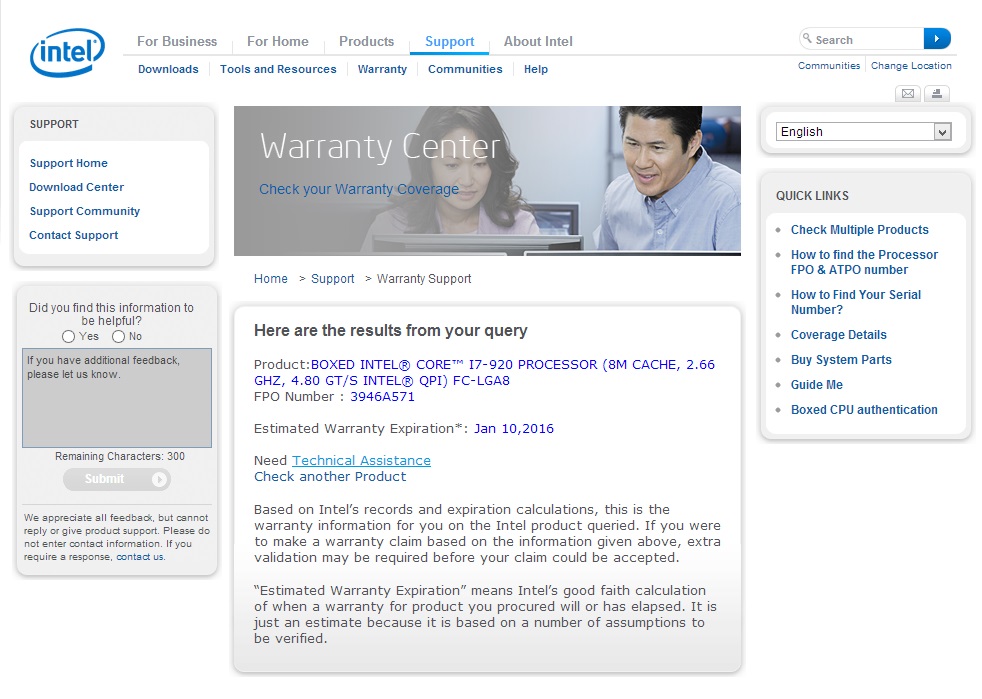Image resolution: width=982 pixels, height=699 pixels.
Task: Click the Warranty Center banner image
Action: [487, 181]
